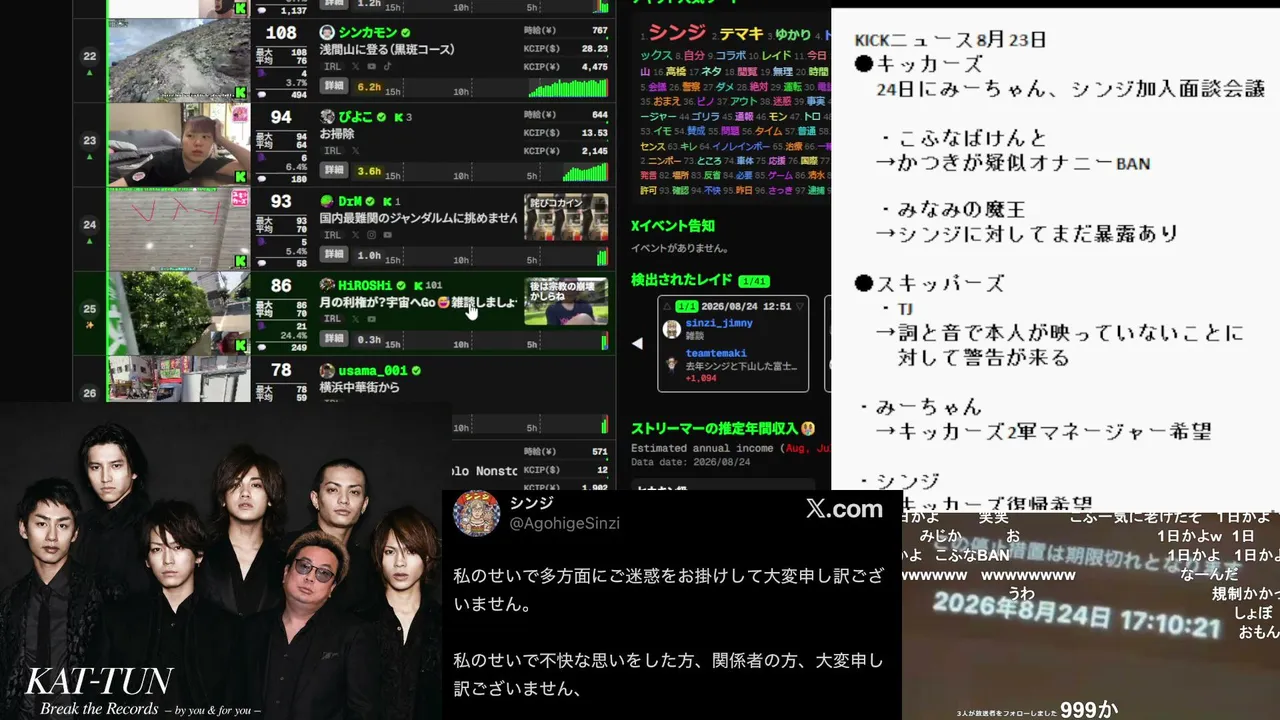This screenshot has height=720, width=1280.
Task: Open HiROSHi's stream thumbnail
Action: [179, 313]
